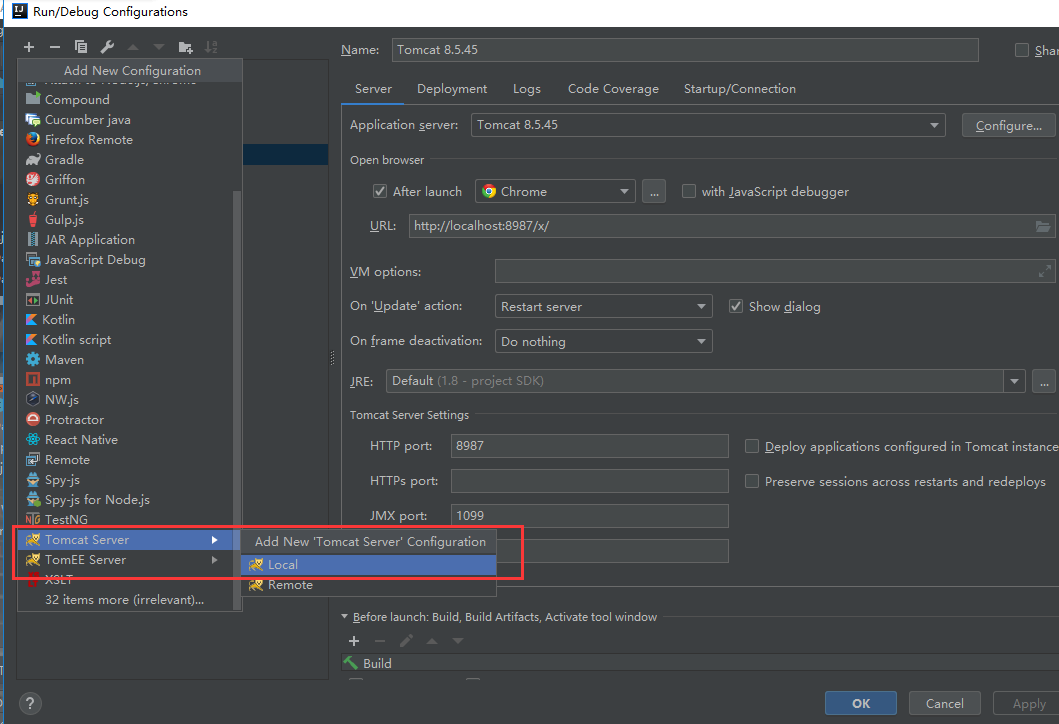
Task: Open the Application server dropdown
Action: 708,125
